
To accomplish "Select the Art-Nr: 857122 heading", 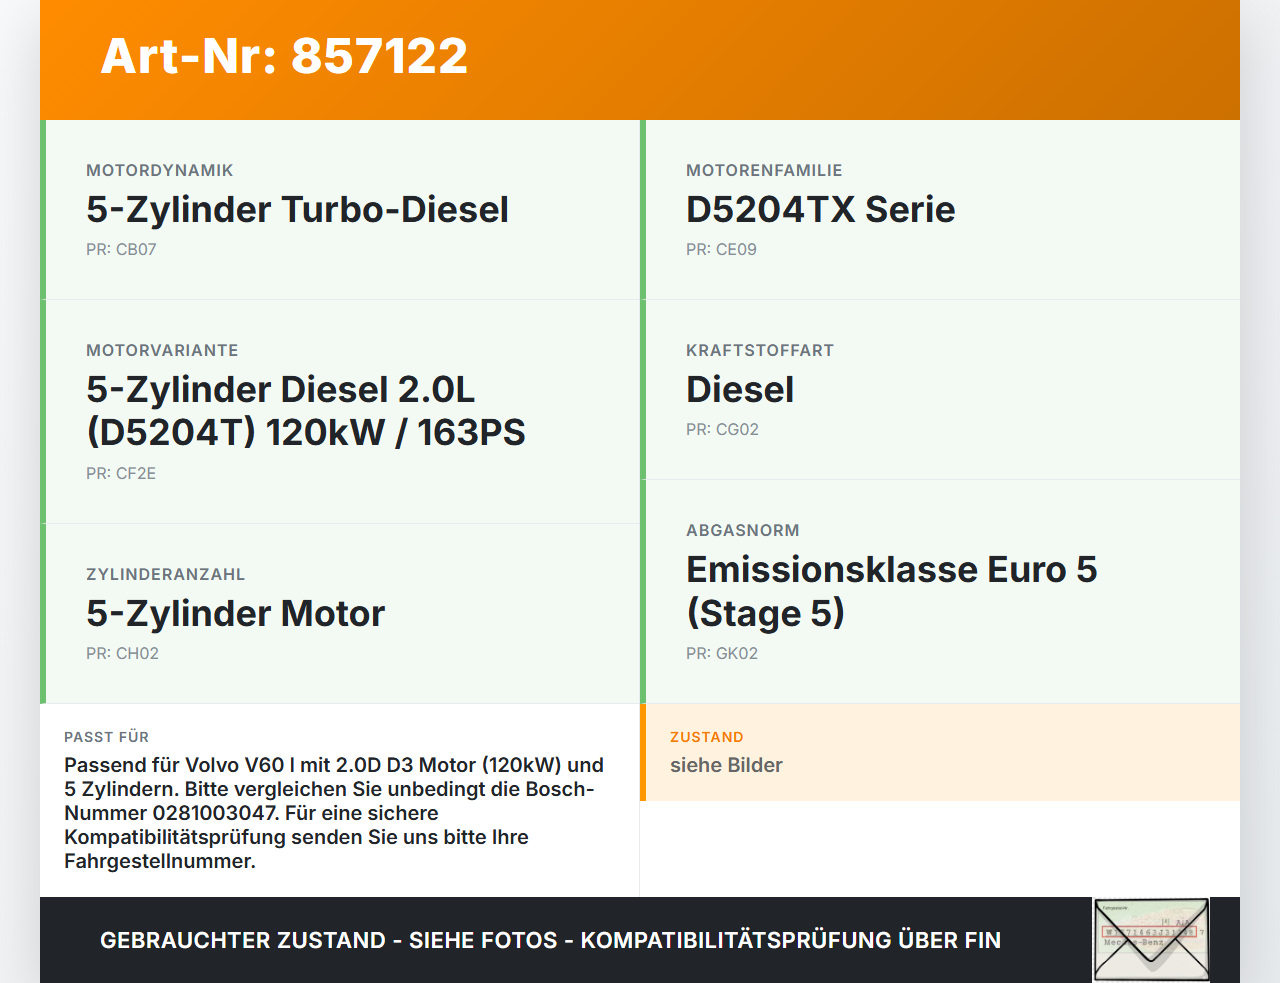I will (x=284, y=56).
